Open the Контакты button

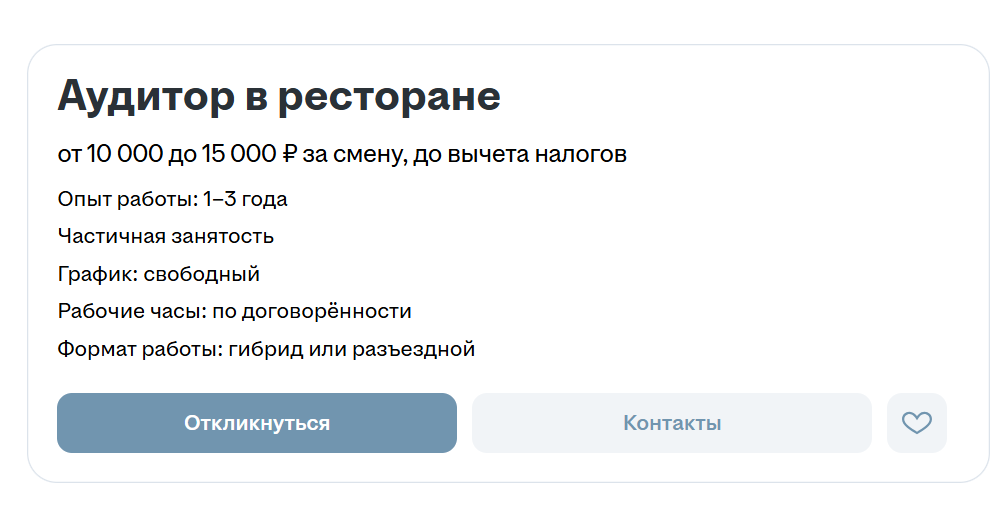point(672,423)
